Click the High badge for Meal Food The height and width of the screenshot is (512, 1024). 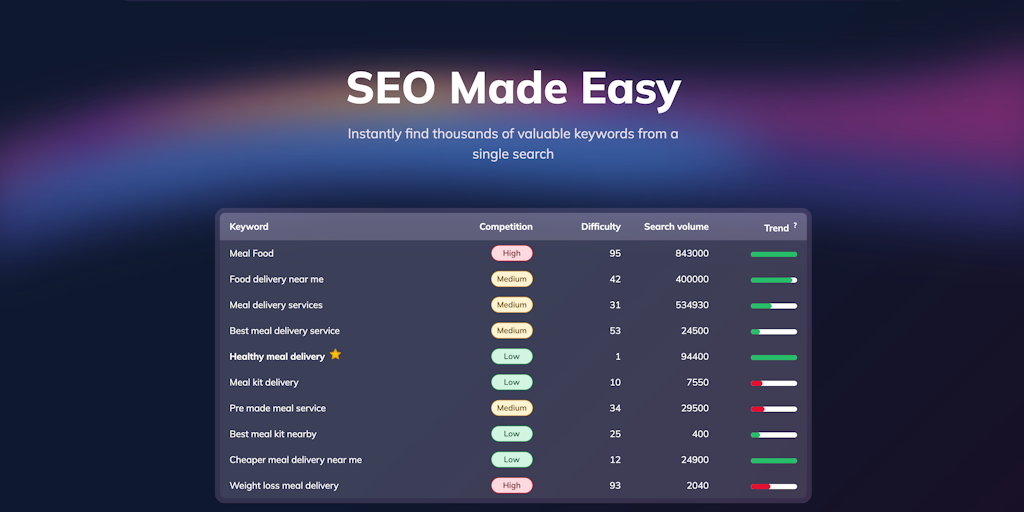pos(512,253)
